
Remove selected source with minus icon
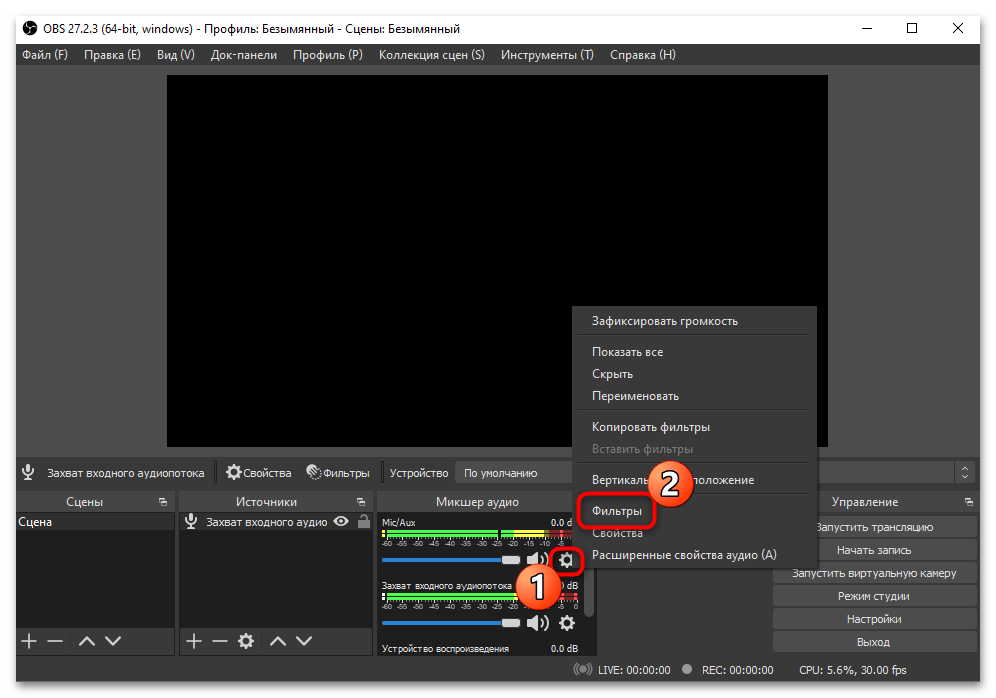click(x=220, y=641)
